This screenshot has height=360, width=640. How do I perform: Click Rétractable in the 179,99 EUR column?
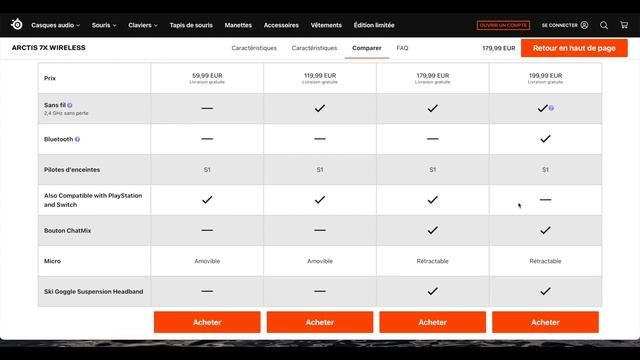433,261
